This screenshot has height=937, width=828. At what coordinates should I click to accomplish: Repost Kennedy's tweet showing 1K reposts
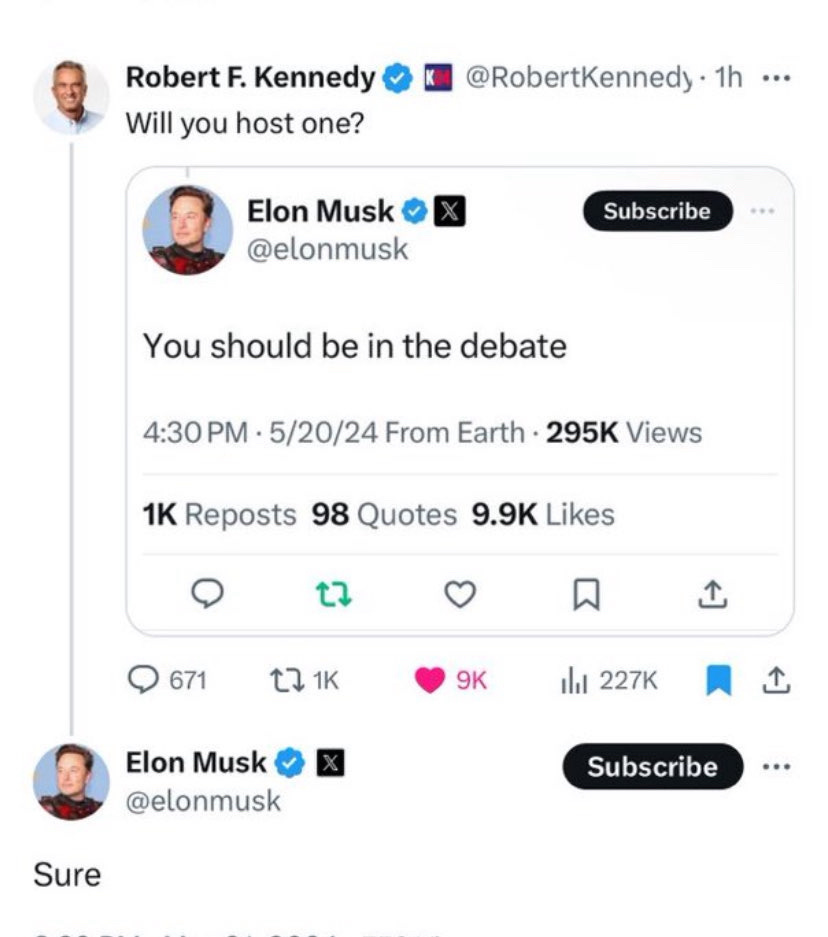282,680
